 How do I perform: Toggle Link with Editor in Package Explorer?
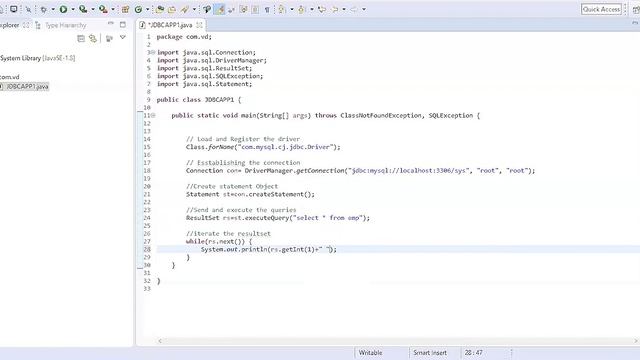(93, 38)
